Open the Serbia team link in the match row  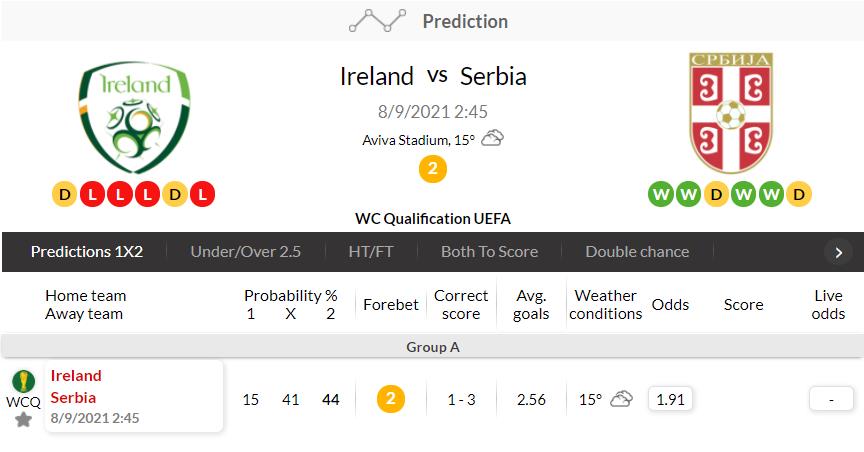(x=73, y=397)
